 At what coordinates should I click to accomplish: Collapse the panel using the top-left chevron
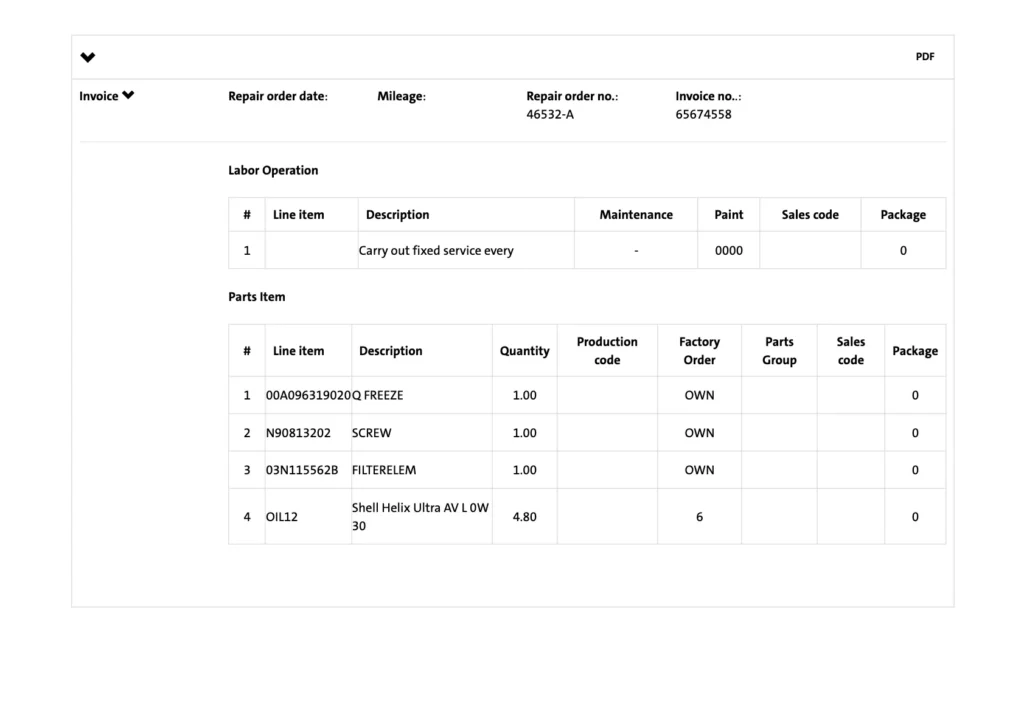pos(88,57)
